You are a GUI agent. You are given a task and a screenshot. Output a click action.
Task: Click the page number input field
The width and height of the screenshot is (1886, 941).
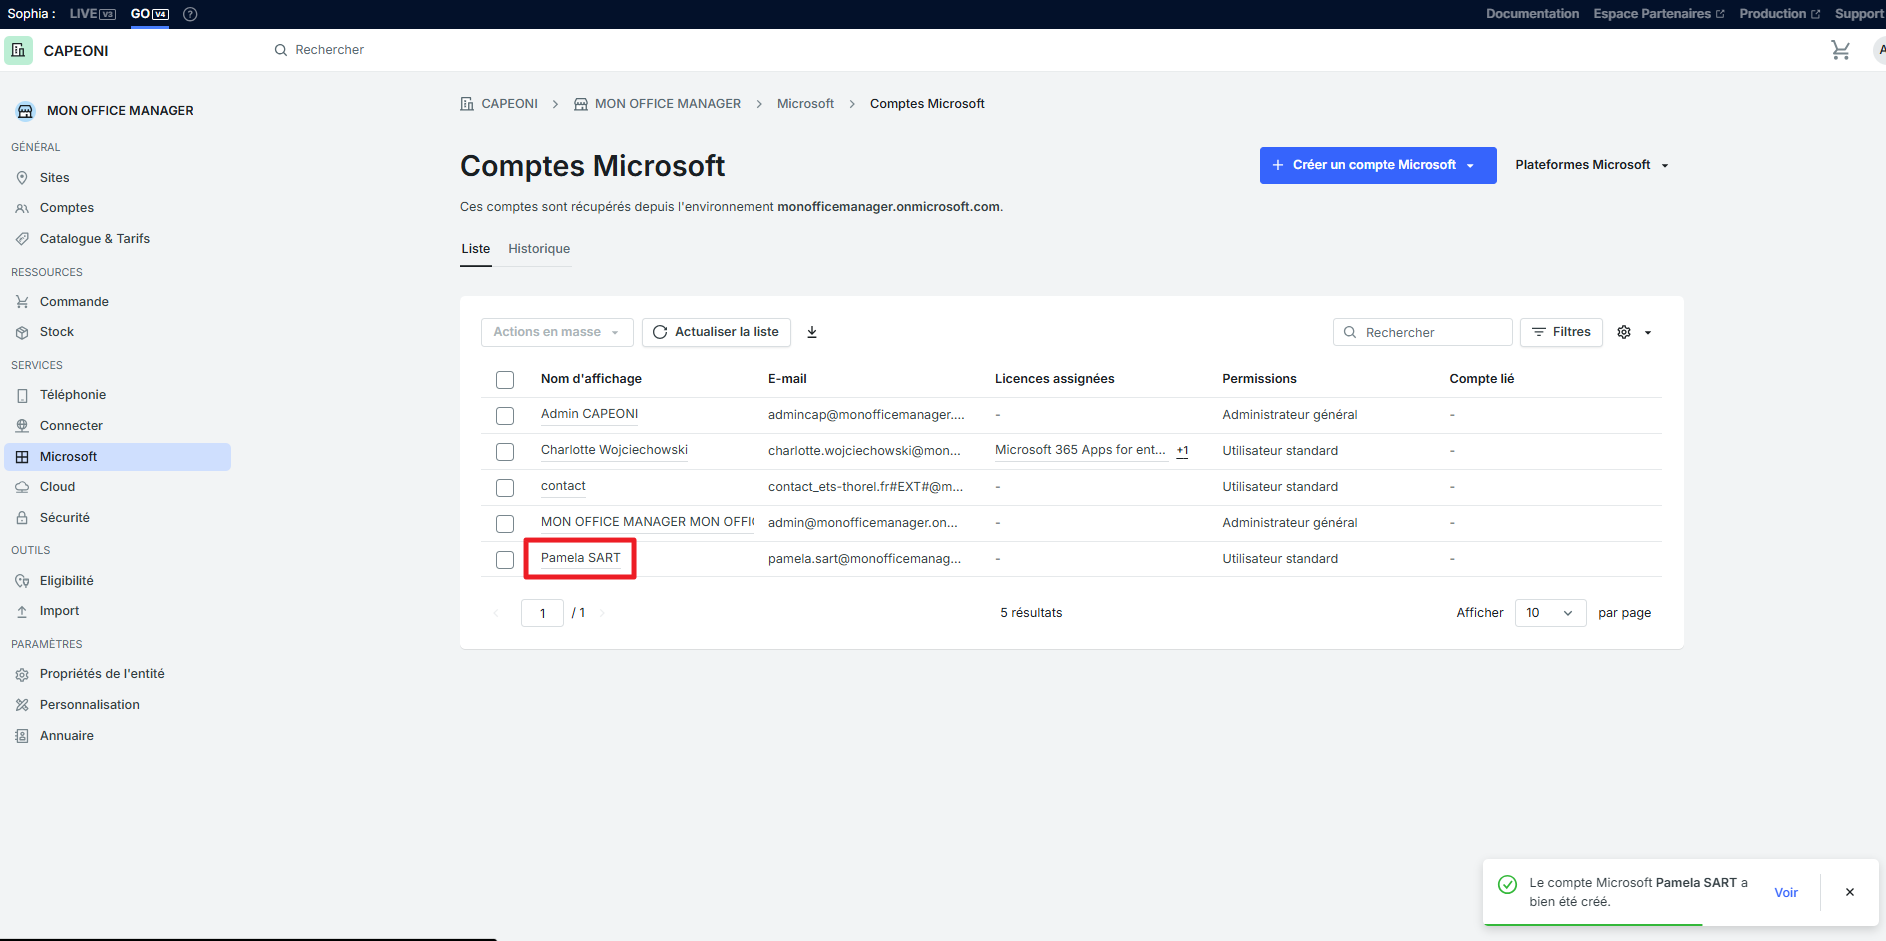coord(542,613)
